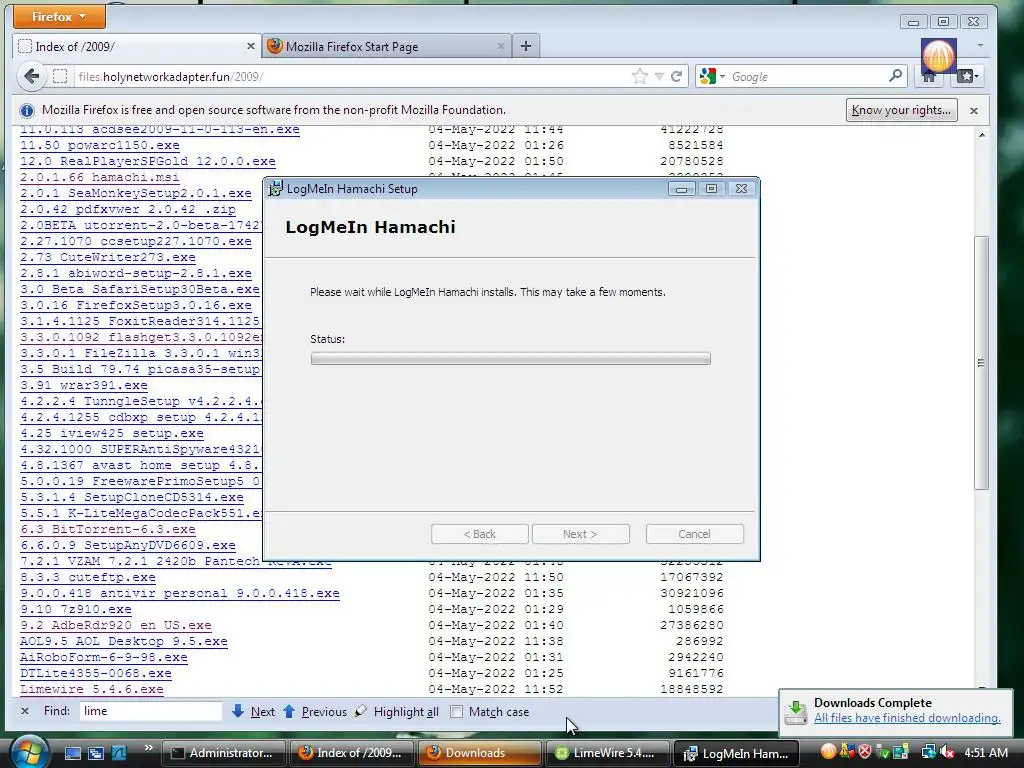Viewport: 1024px width, 768px height.
Task: Click Show Desktop quick launch icon
Action: pyautogui.click(x=72, y=753)
